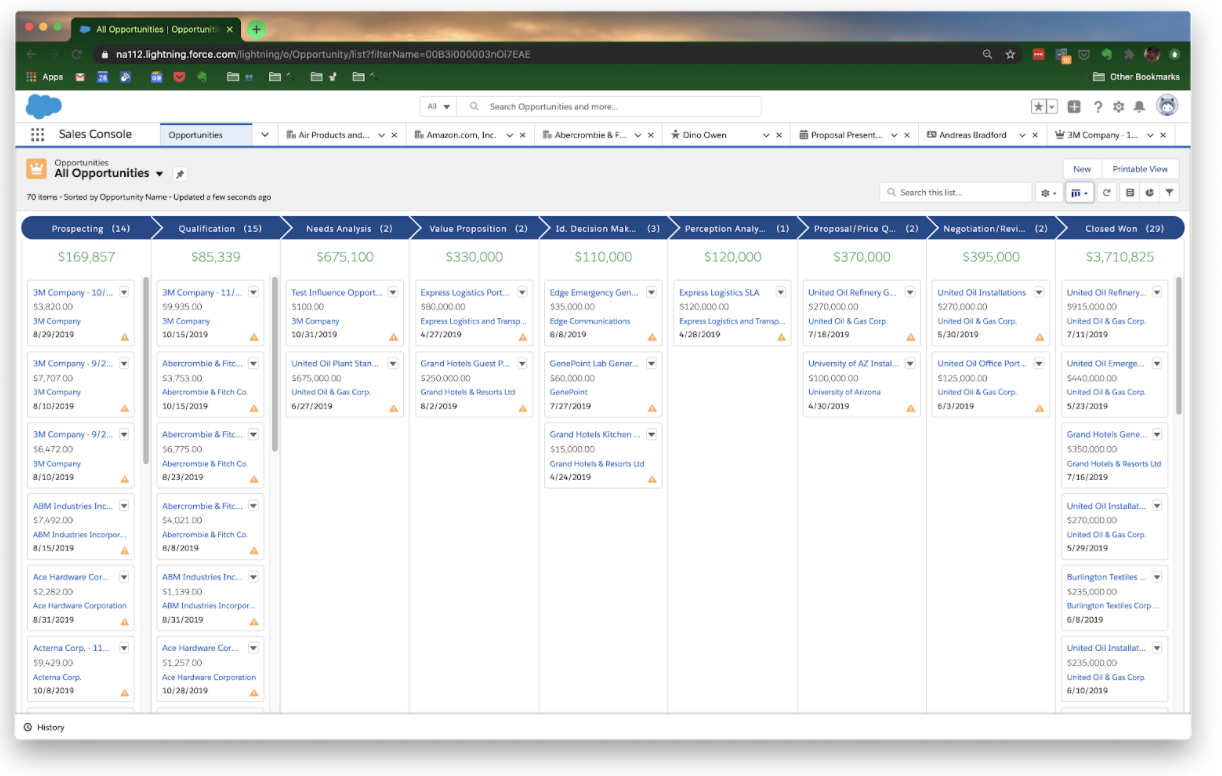Open Test Influence Opport... card menu
1222x776 pixels.
pyautogui.click(x=393, y=292)
